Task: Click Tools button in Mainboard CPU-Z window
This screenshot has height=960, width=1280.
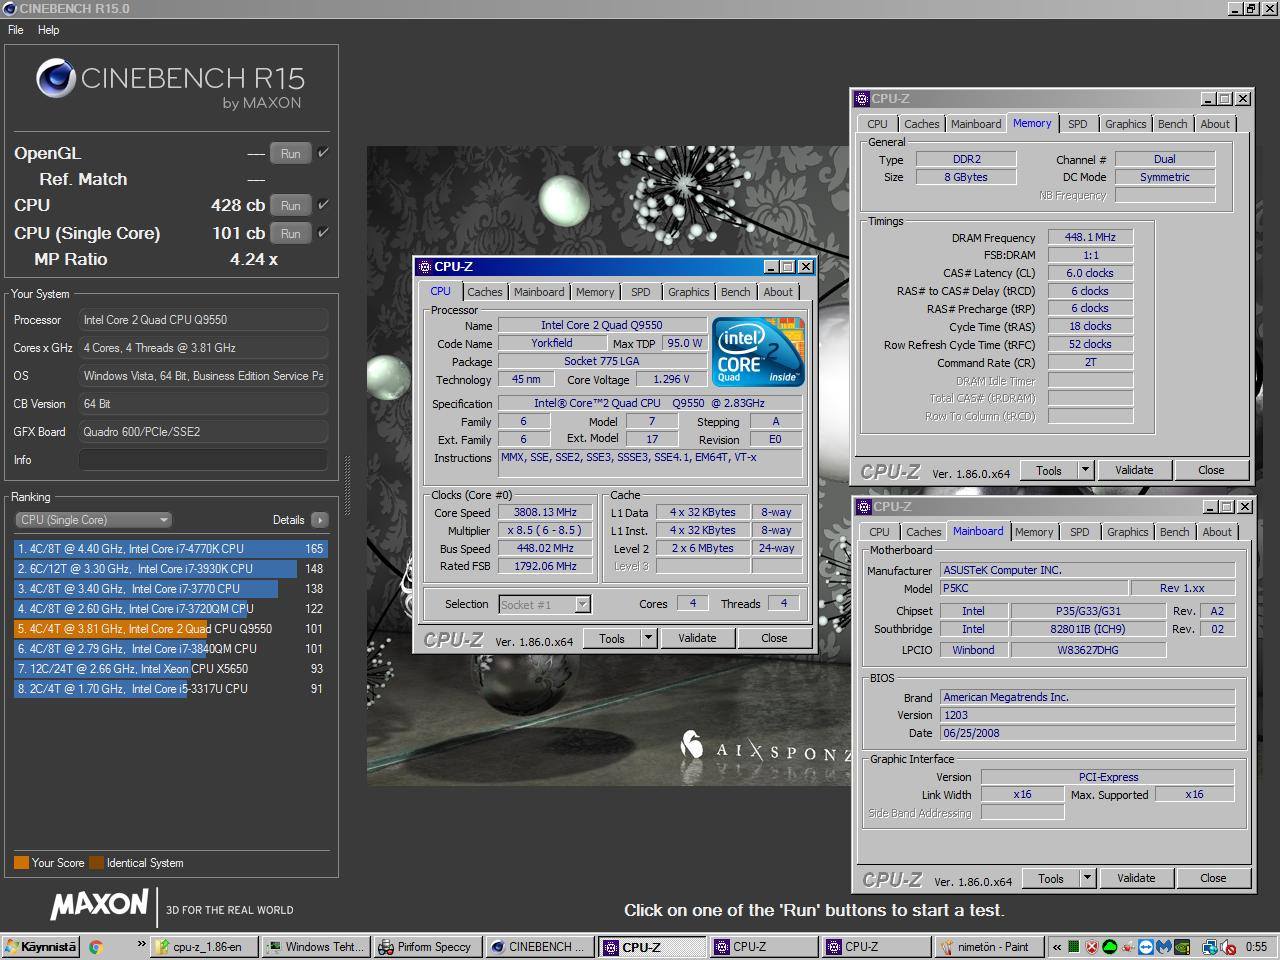Action: click(x=1051, y=878)
